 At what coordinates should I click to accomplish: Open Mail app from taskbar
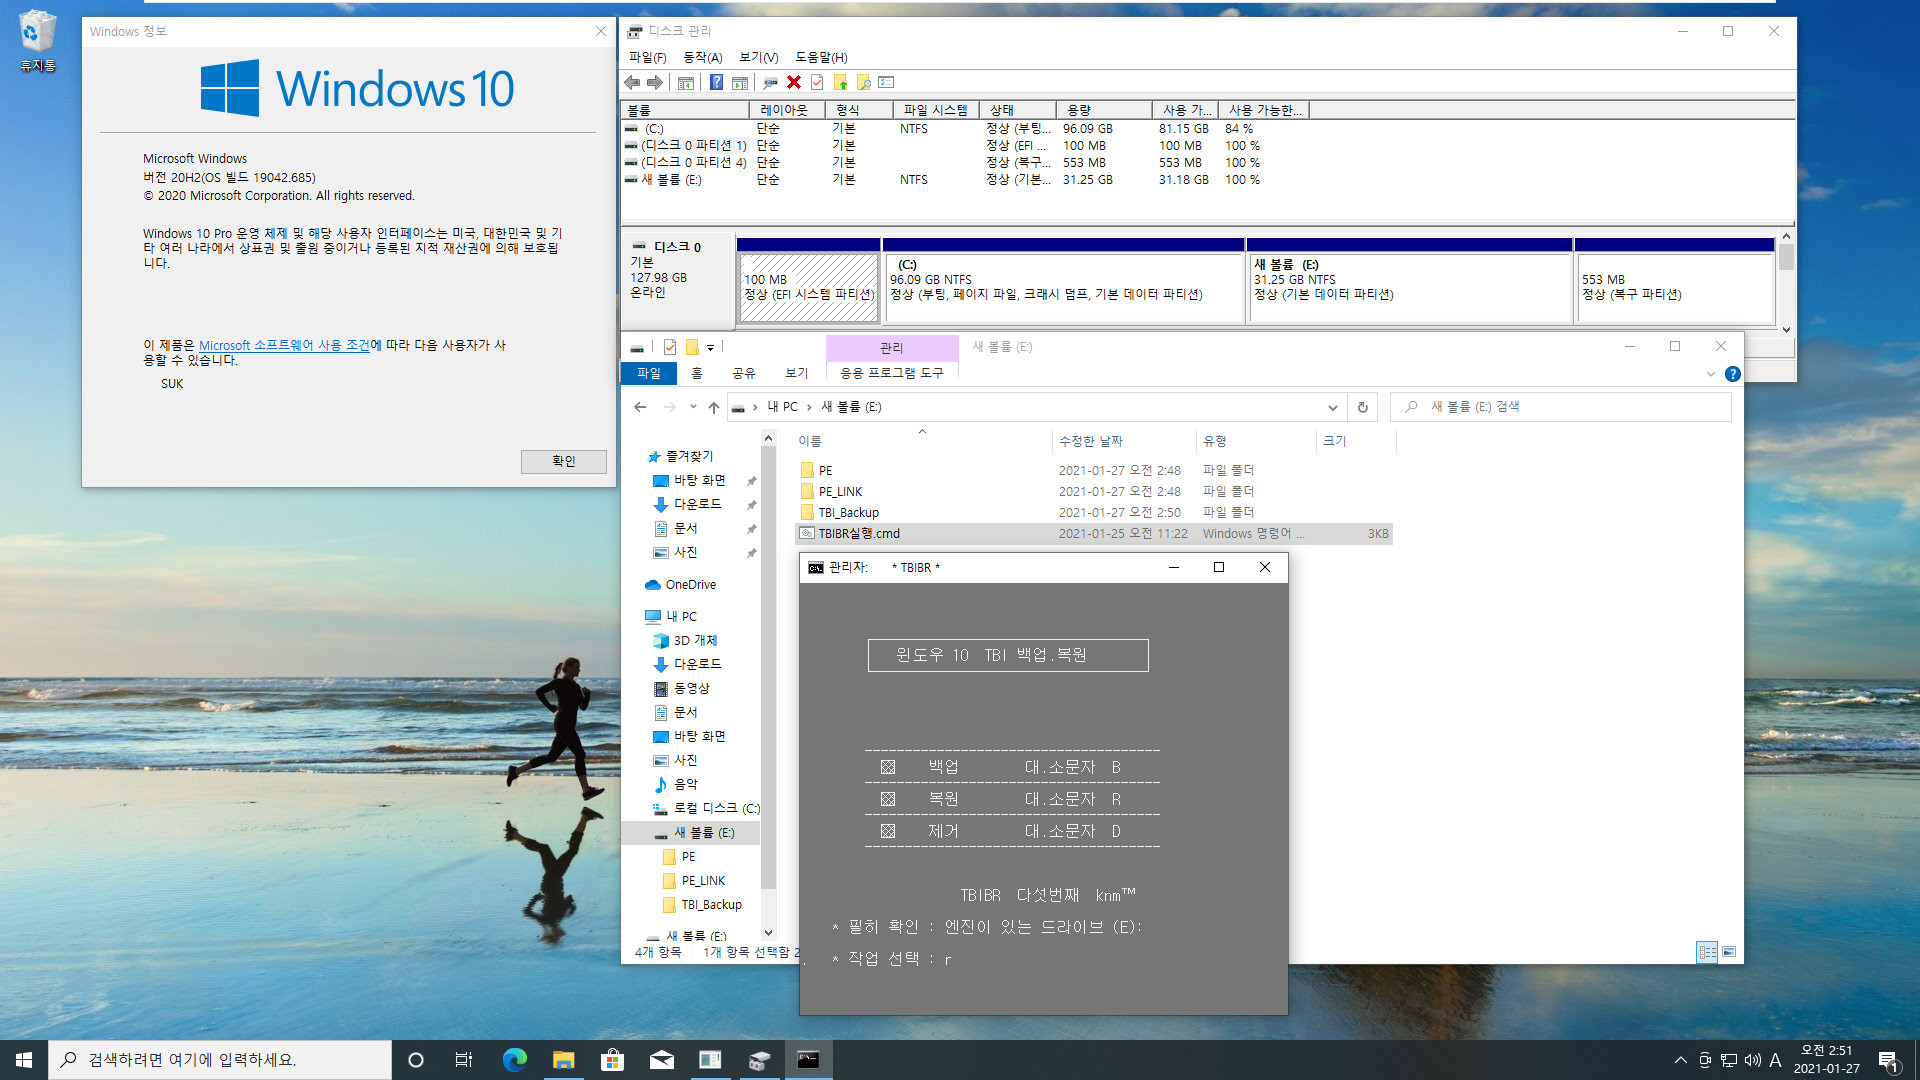pyautogui.click(x=661, y=1060)
